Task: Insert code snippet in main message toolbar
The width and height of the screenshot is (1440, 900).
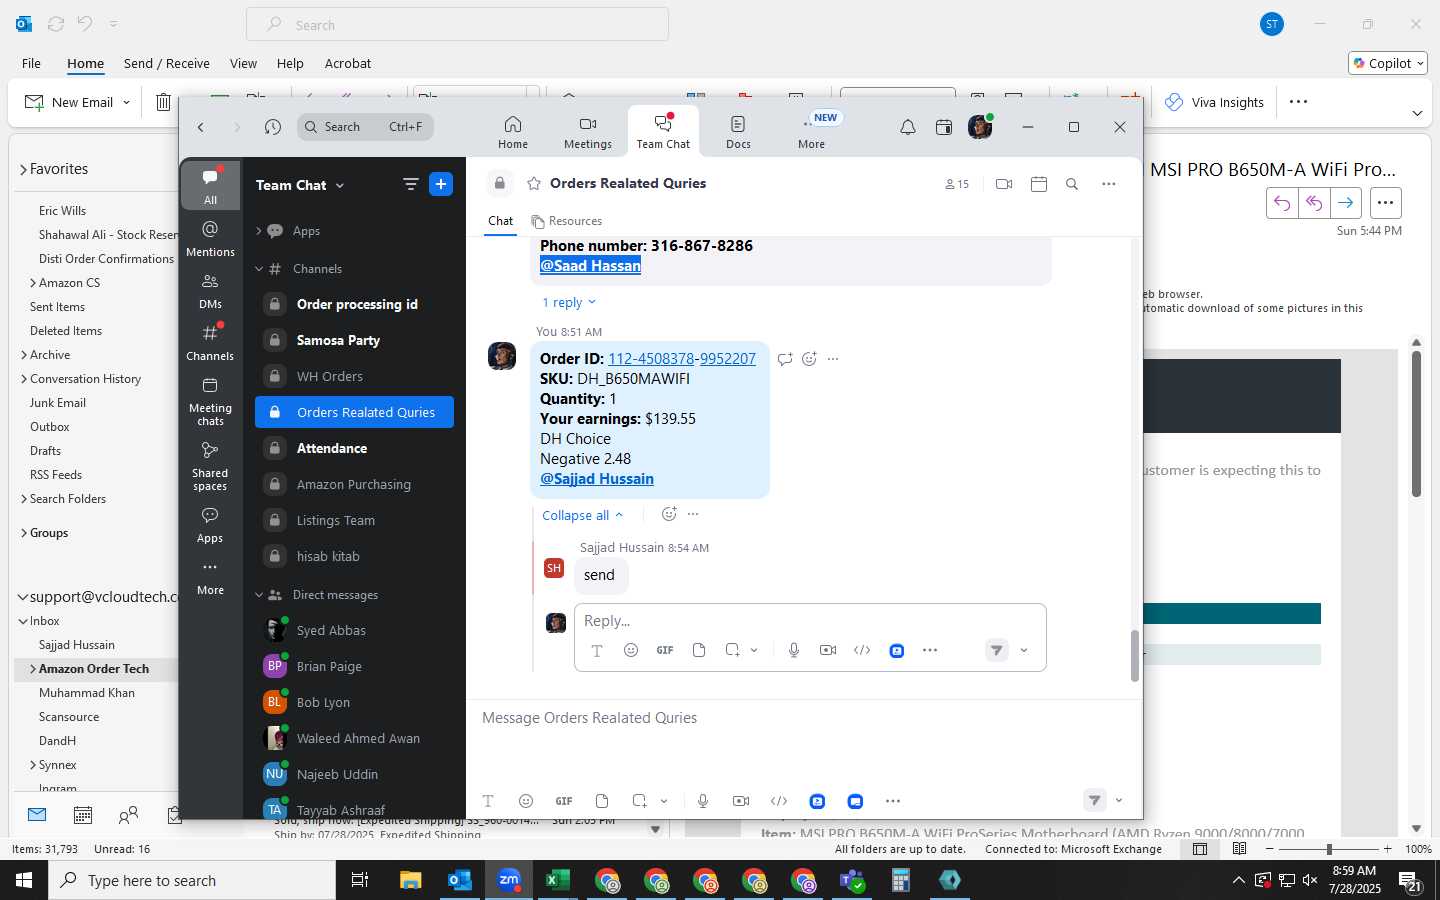Action: [779, 801]
